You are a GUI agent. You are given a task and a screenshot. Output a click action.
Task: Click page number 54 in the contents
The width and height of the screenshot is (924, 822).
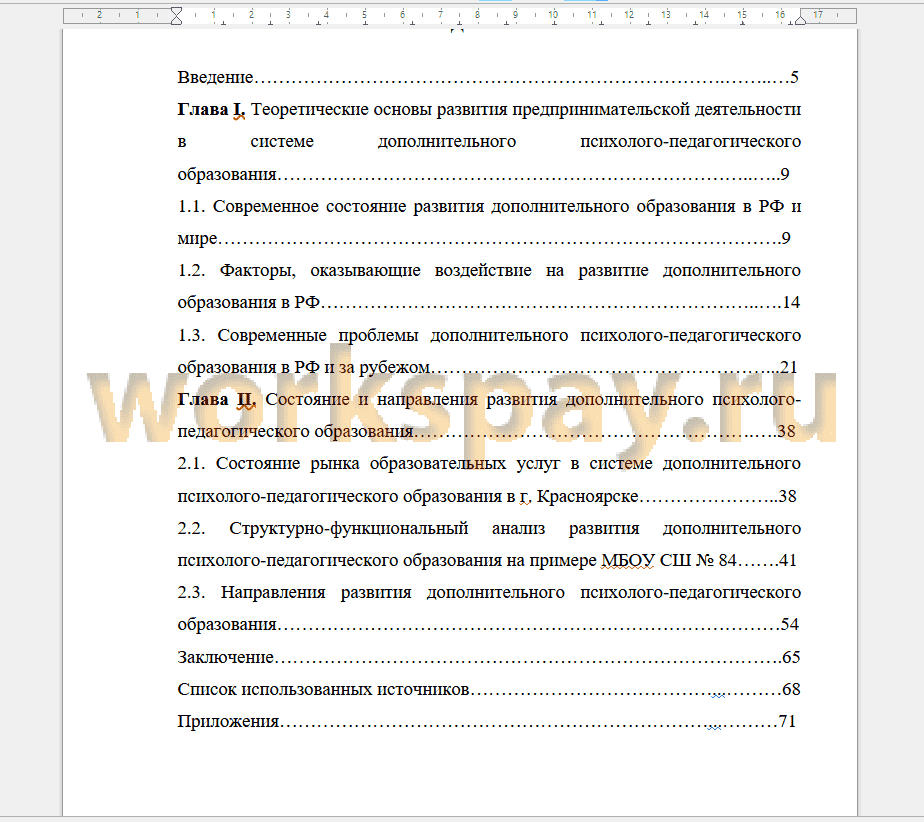tap(790, 625)
